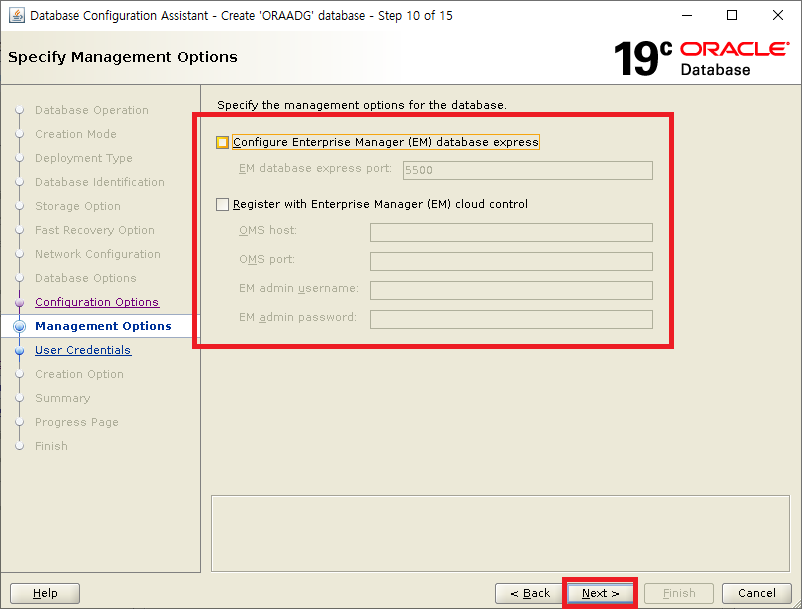This screenshot has width=802, height=609.
Task: Click the empty message area at bottom
Action: [x=500, y=533]
